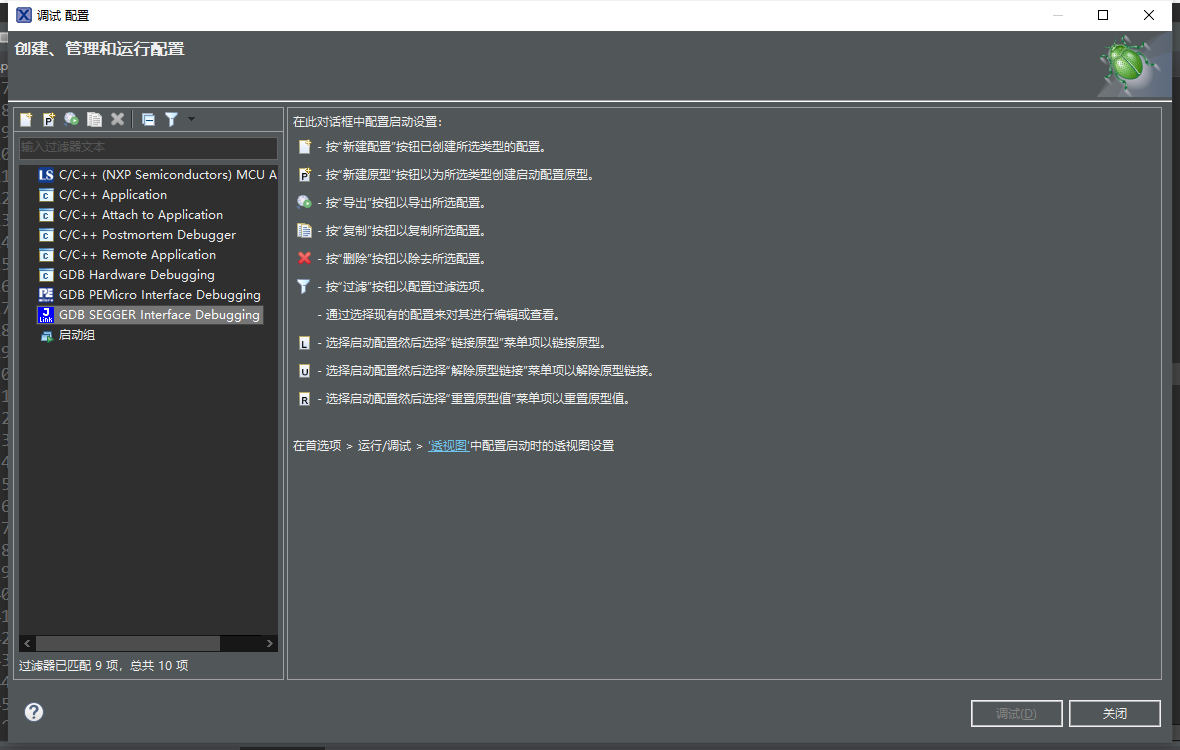1180x750 pixels.
Task: Click the text 在此对话框中配置启动设置
Action: [x=367, y=121]
